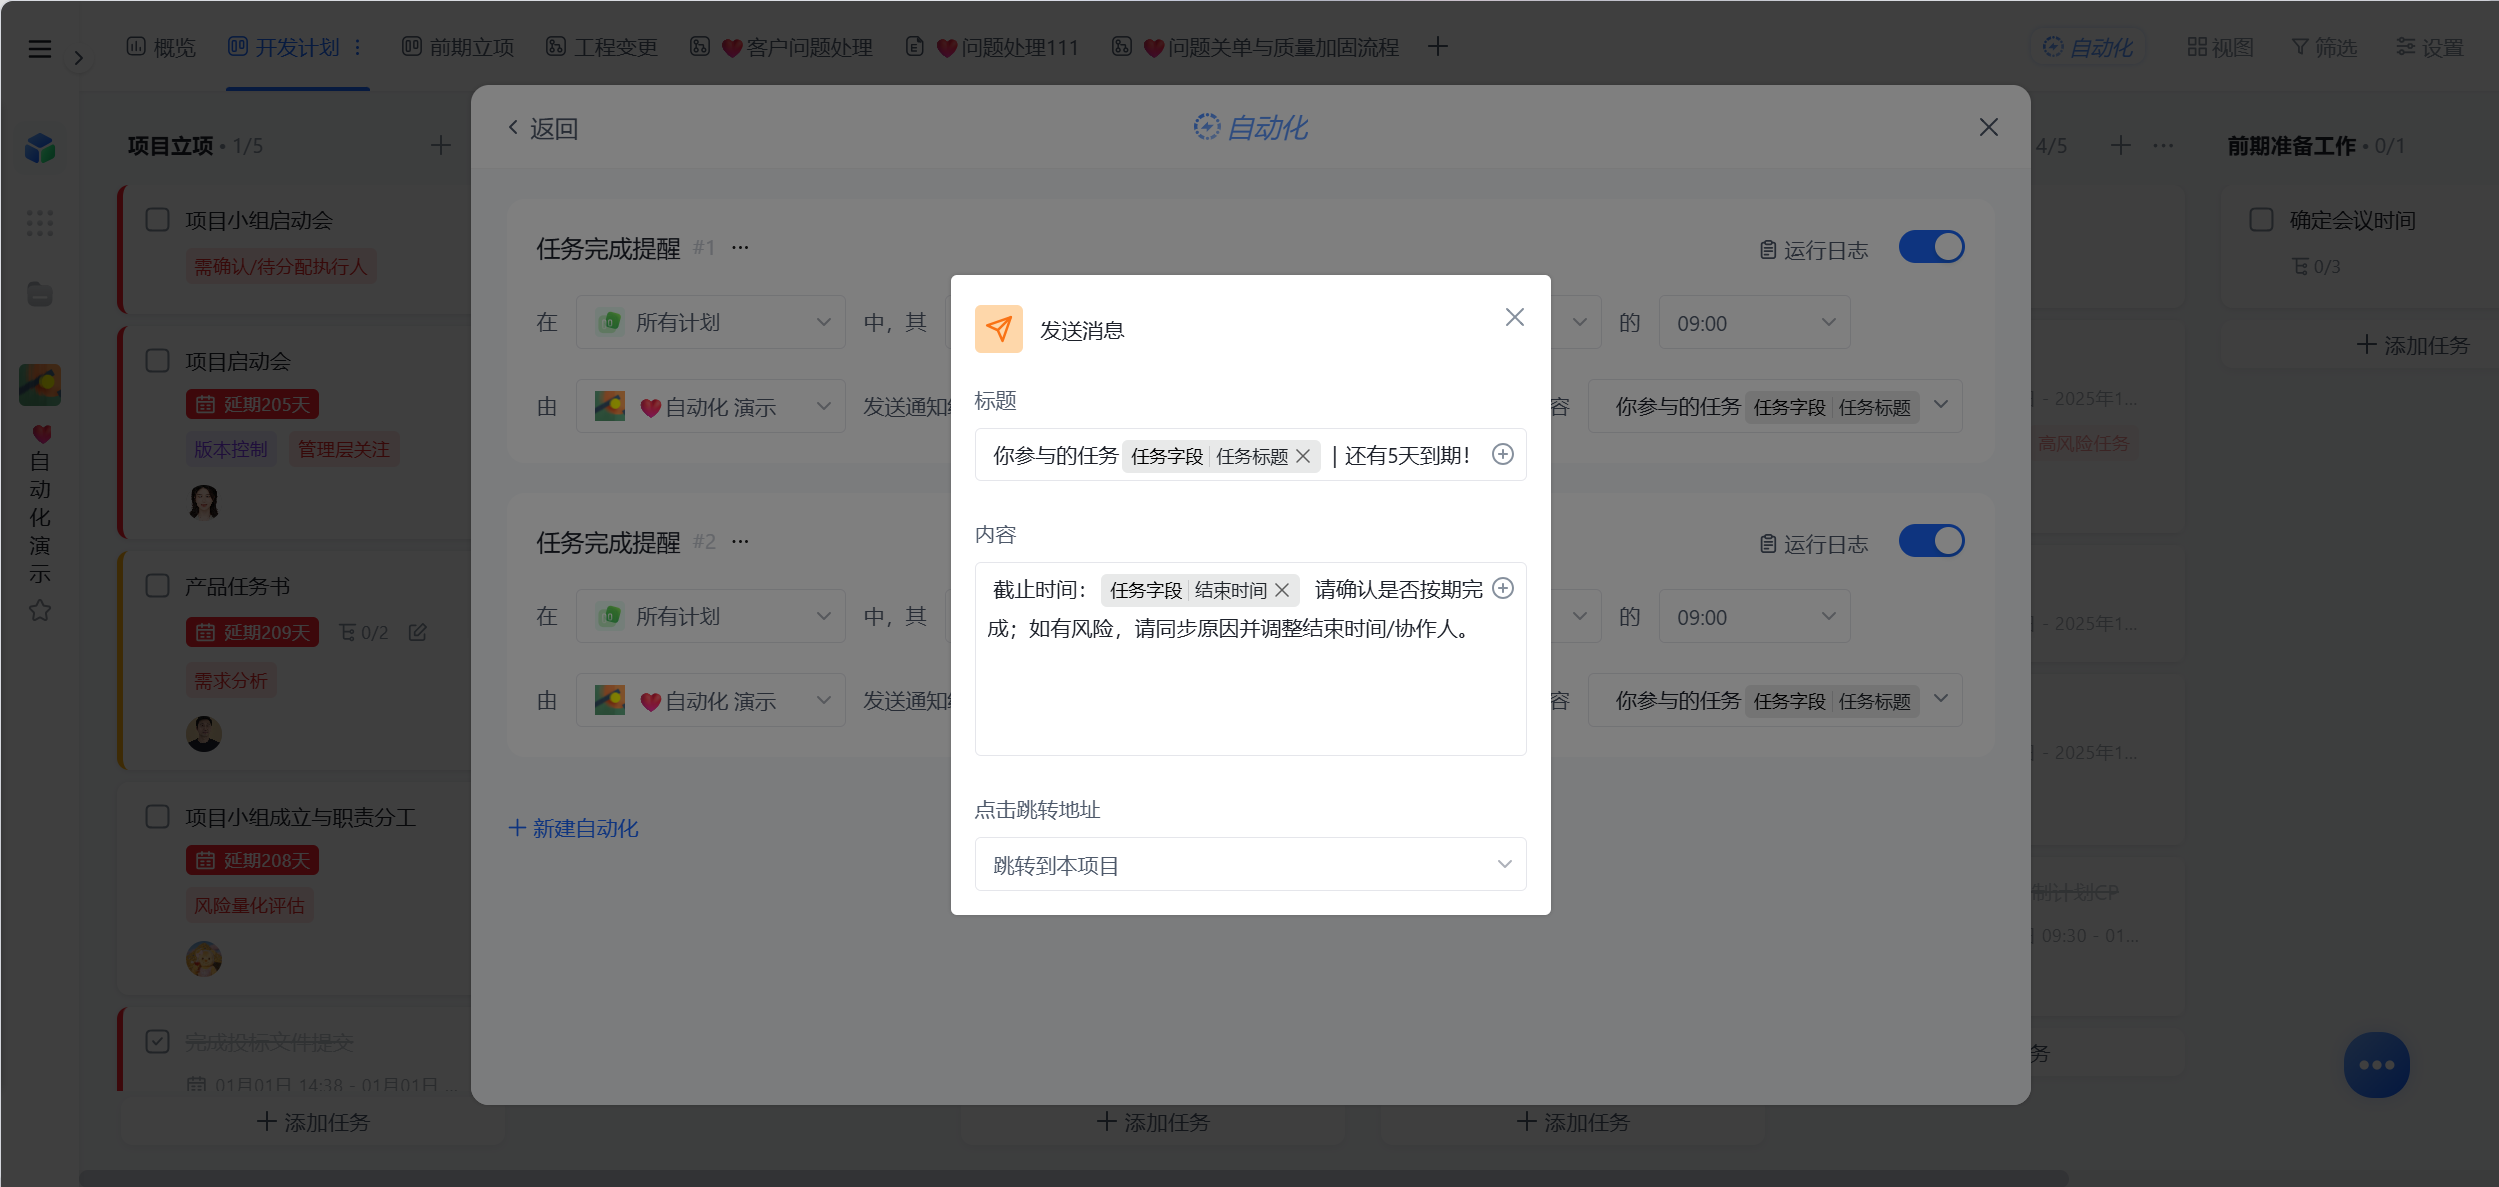Open 自动化 演示 sender dropdown in rule #2

coord(711,700)
